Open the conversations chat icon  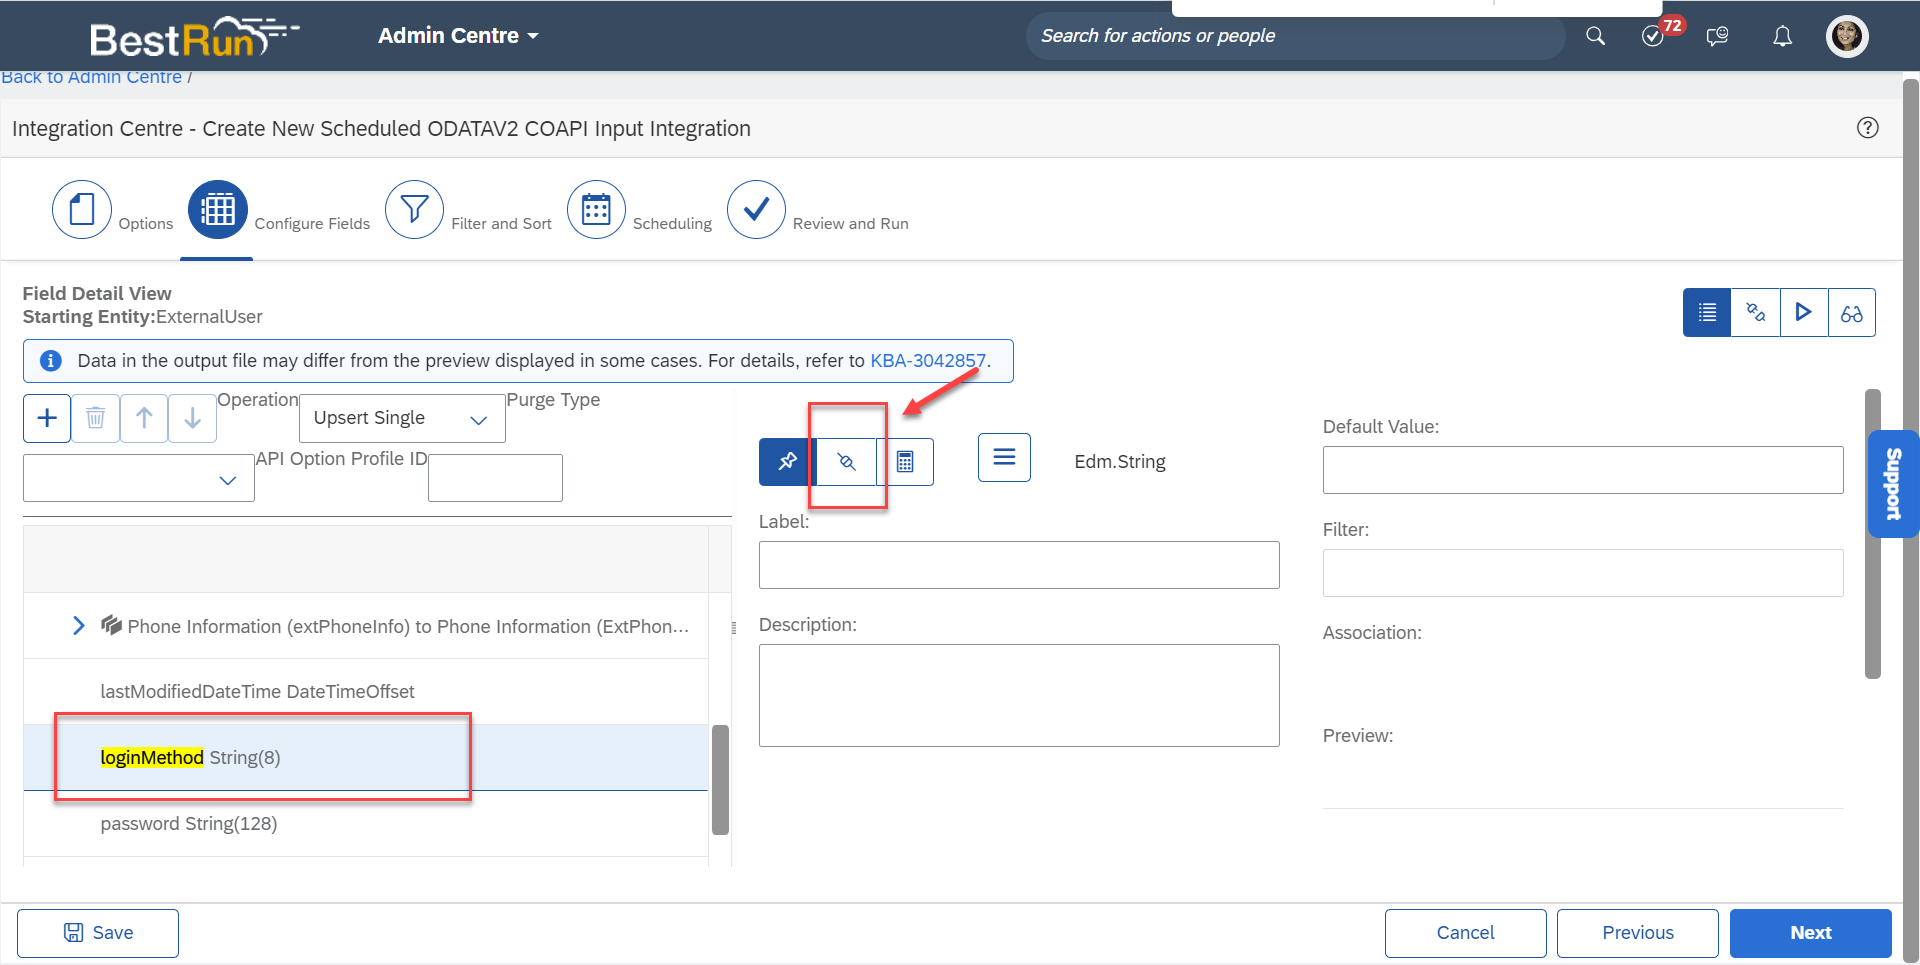pyautogui.click(x=1717, y=37)
